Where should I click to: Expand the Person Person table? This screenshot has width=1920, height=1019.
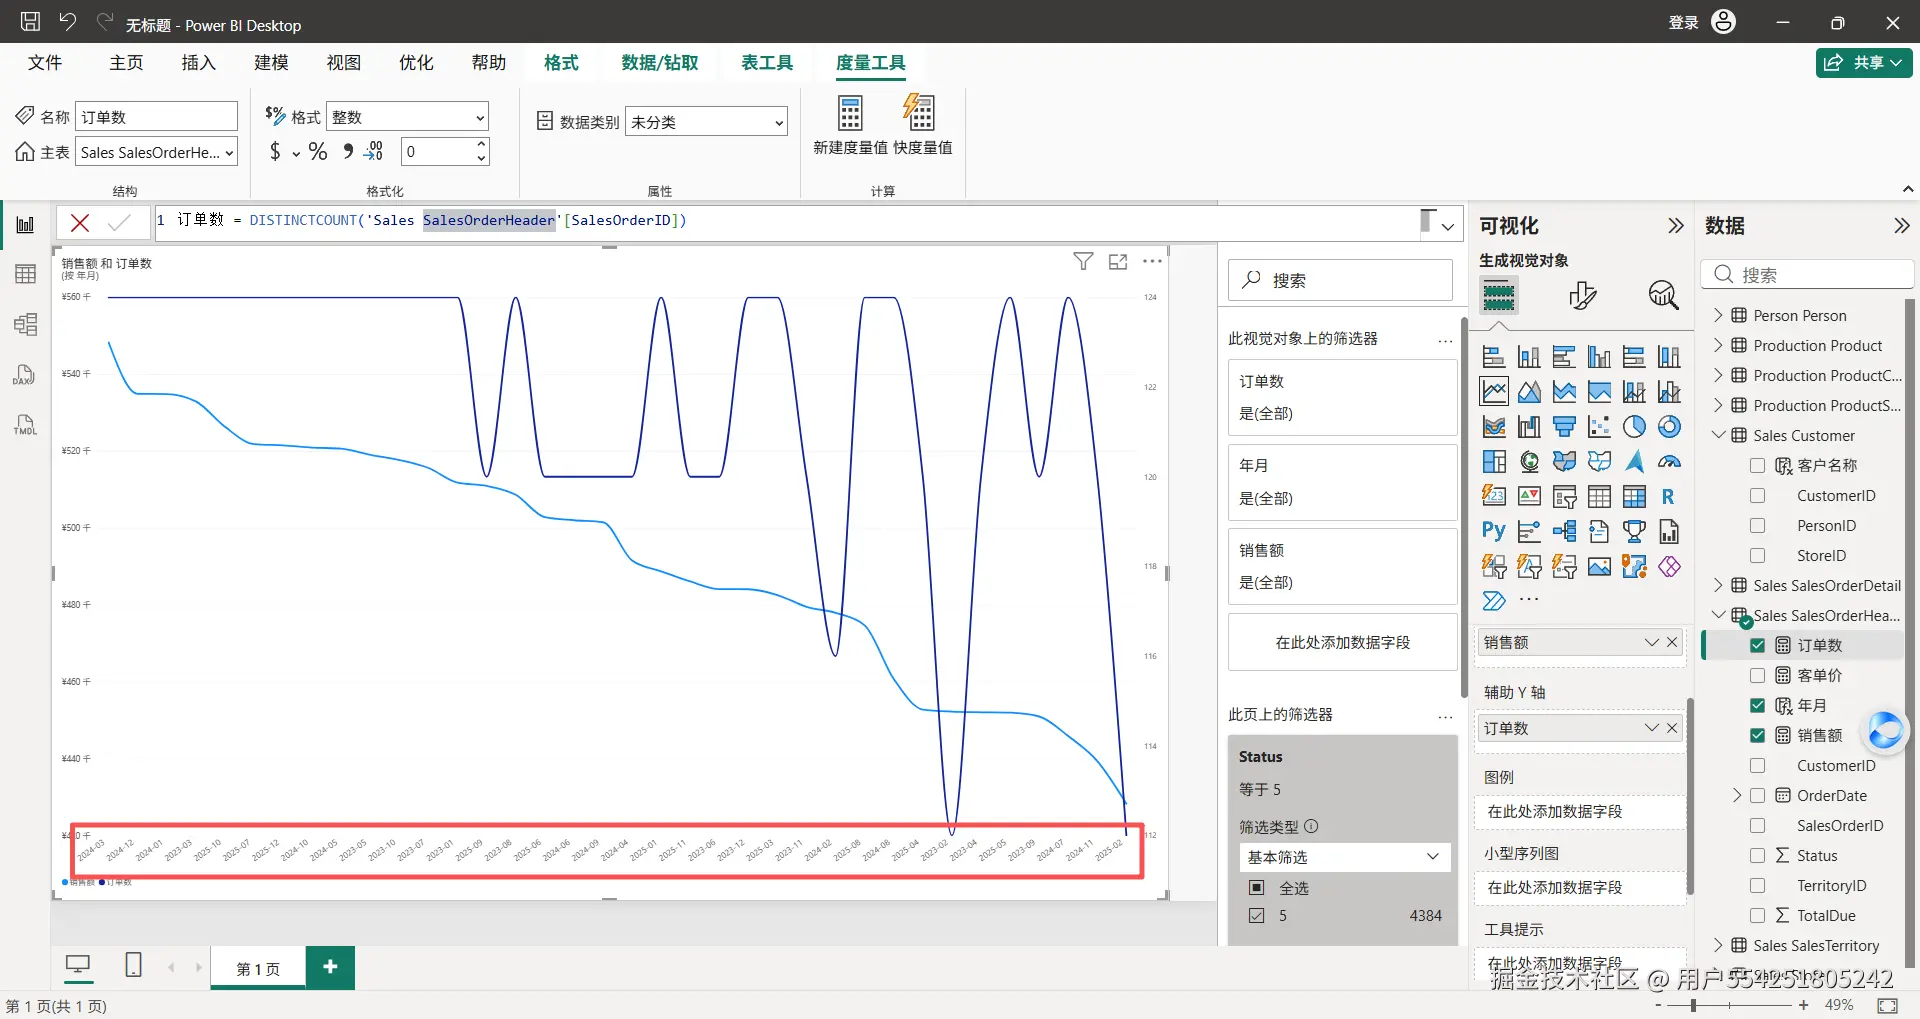click(1718, 315)
